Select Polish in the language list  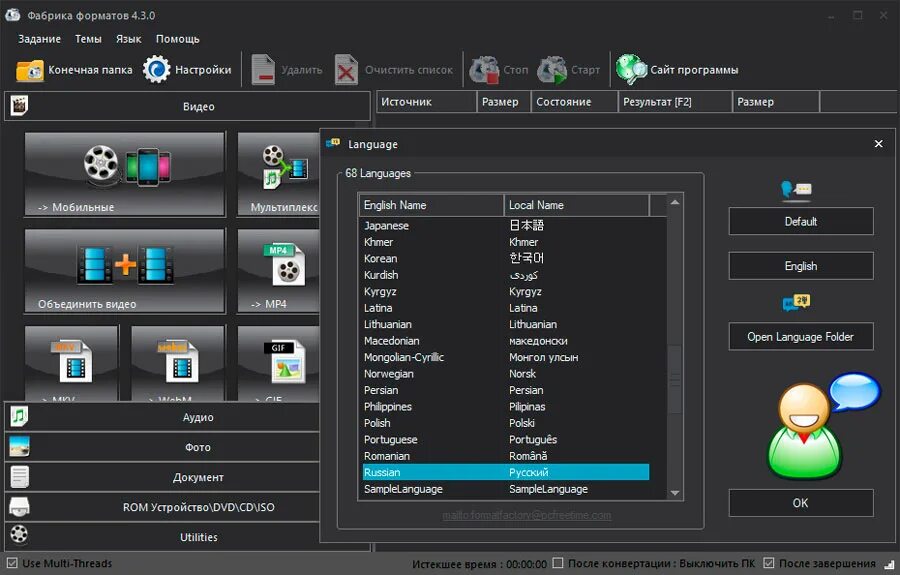click(505, 423)
